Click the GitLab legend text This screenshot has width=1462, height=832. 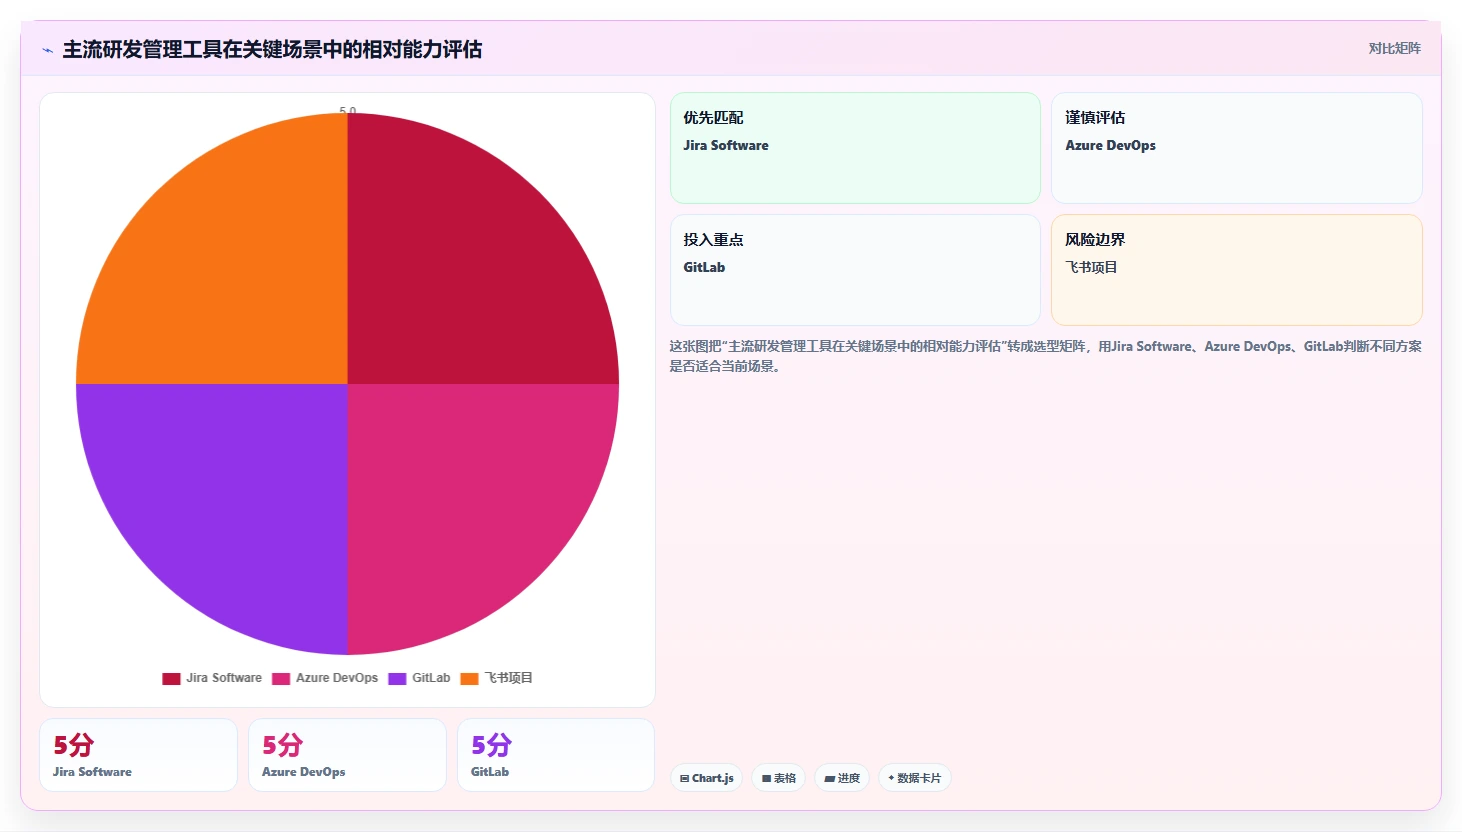coord(431,678)
